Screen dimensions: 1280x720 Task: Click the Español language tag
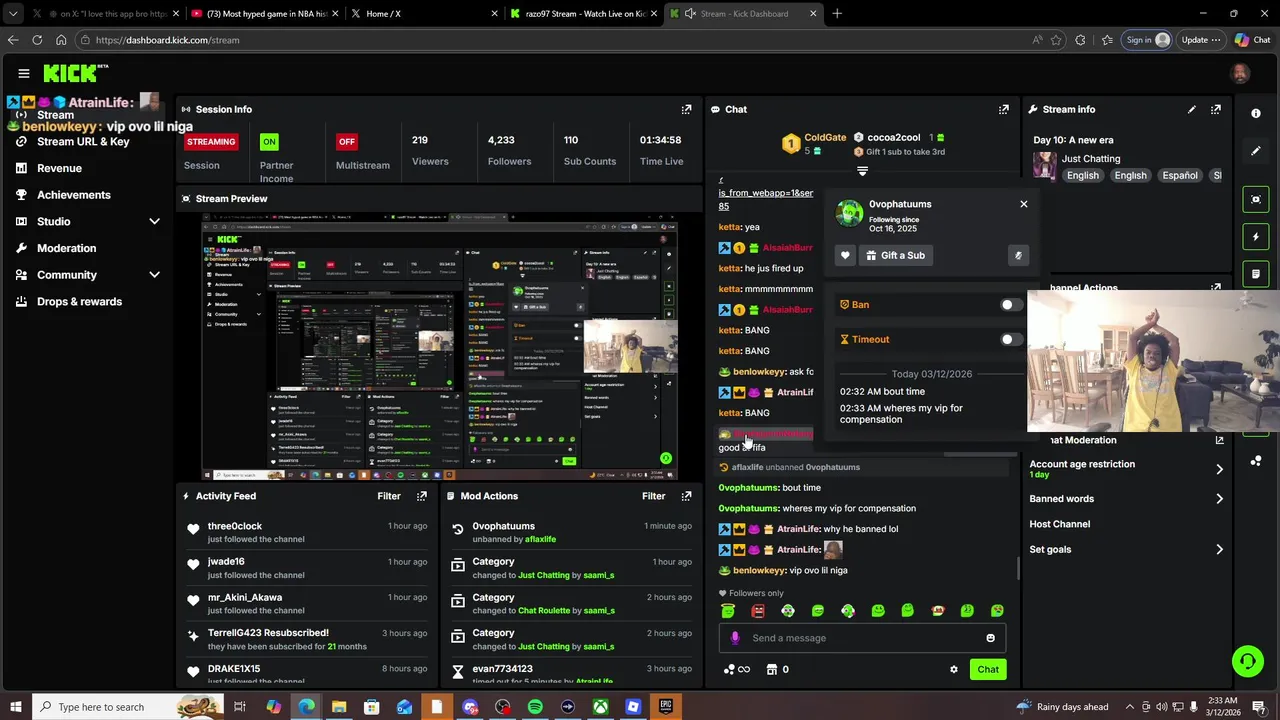point(1179,175)
